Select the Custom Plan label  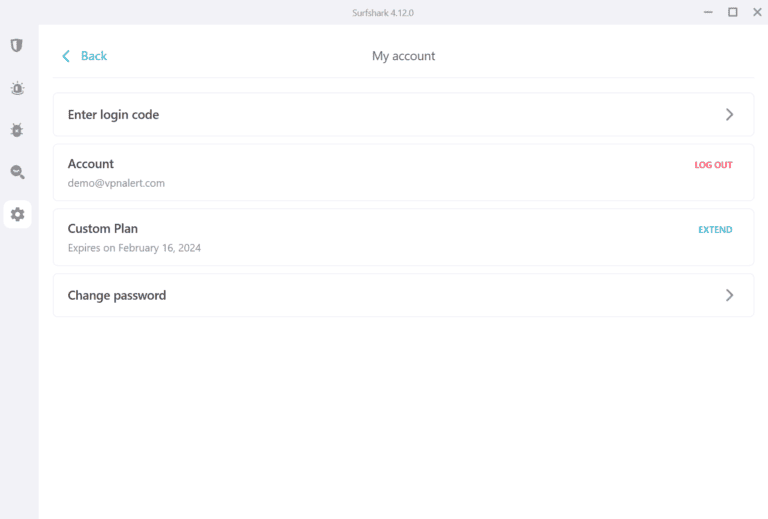pos(103,229)
